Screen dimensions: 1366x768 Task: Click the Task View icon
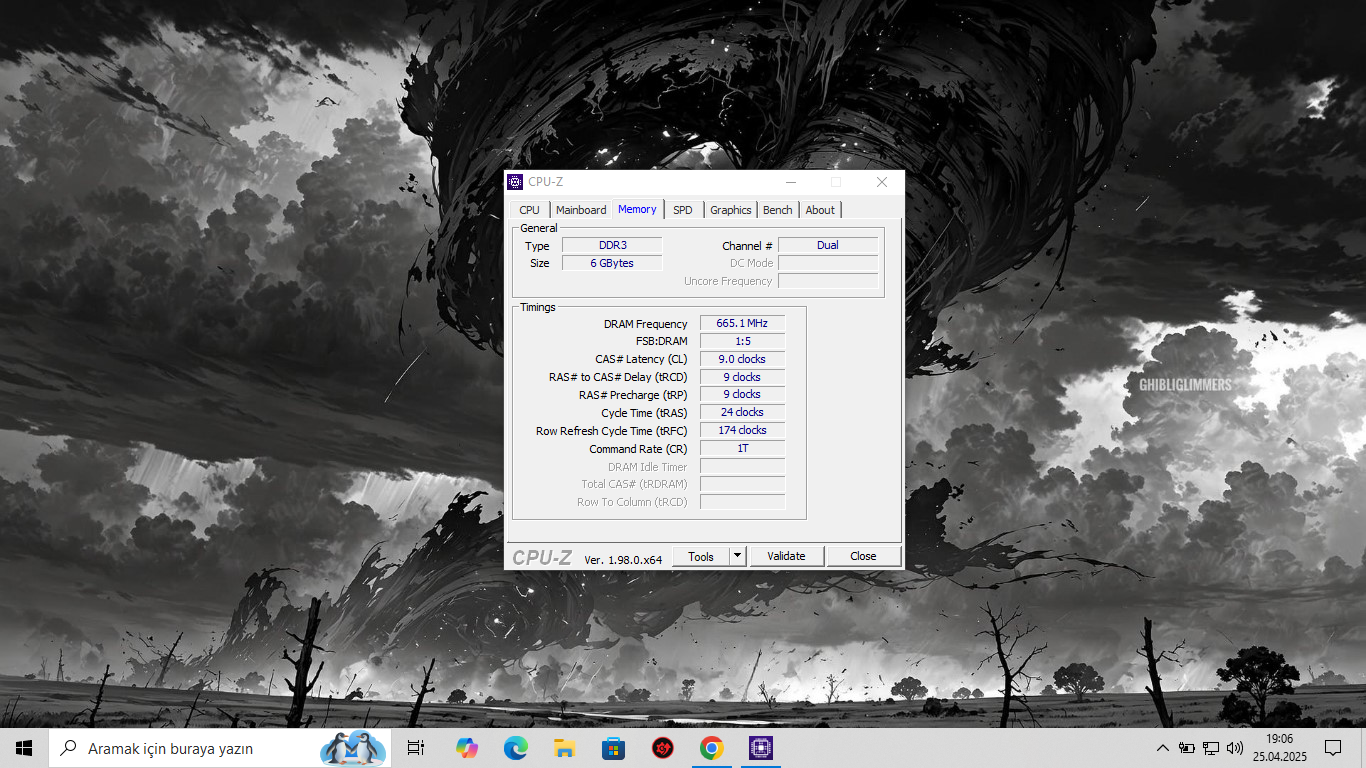coord(416,748)
